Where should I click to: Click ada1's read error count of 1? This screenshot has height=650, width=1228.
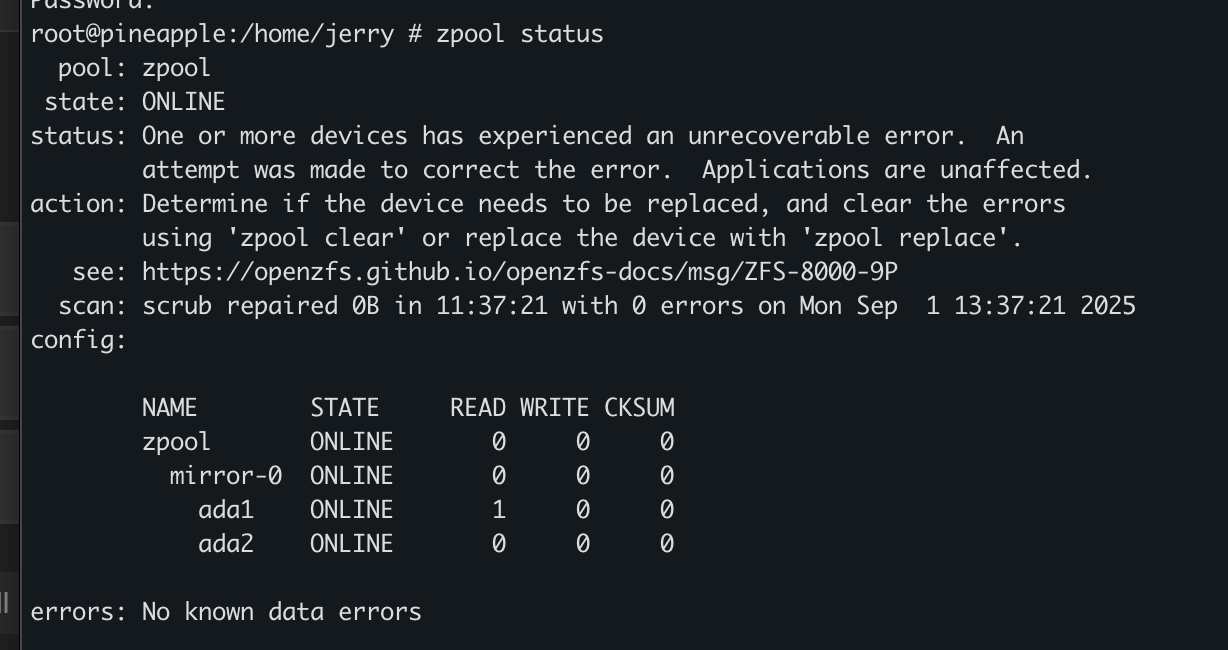tap(498, 510)
